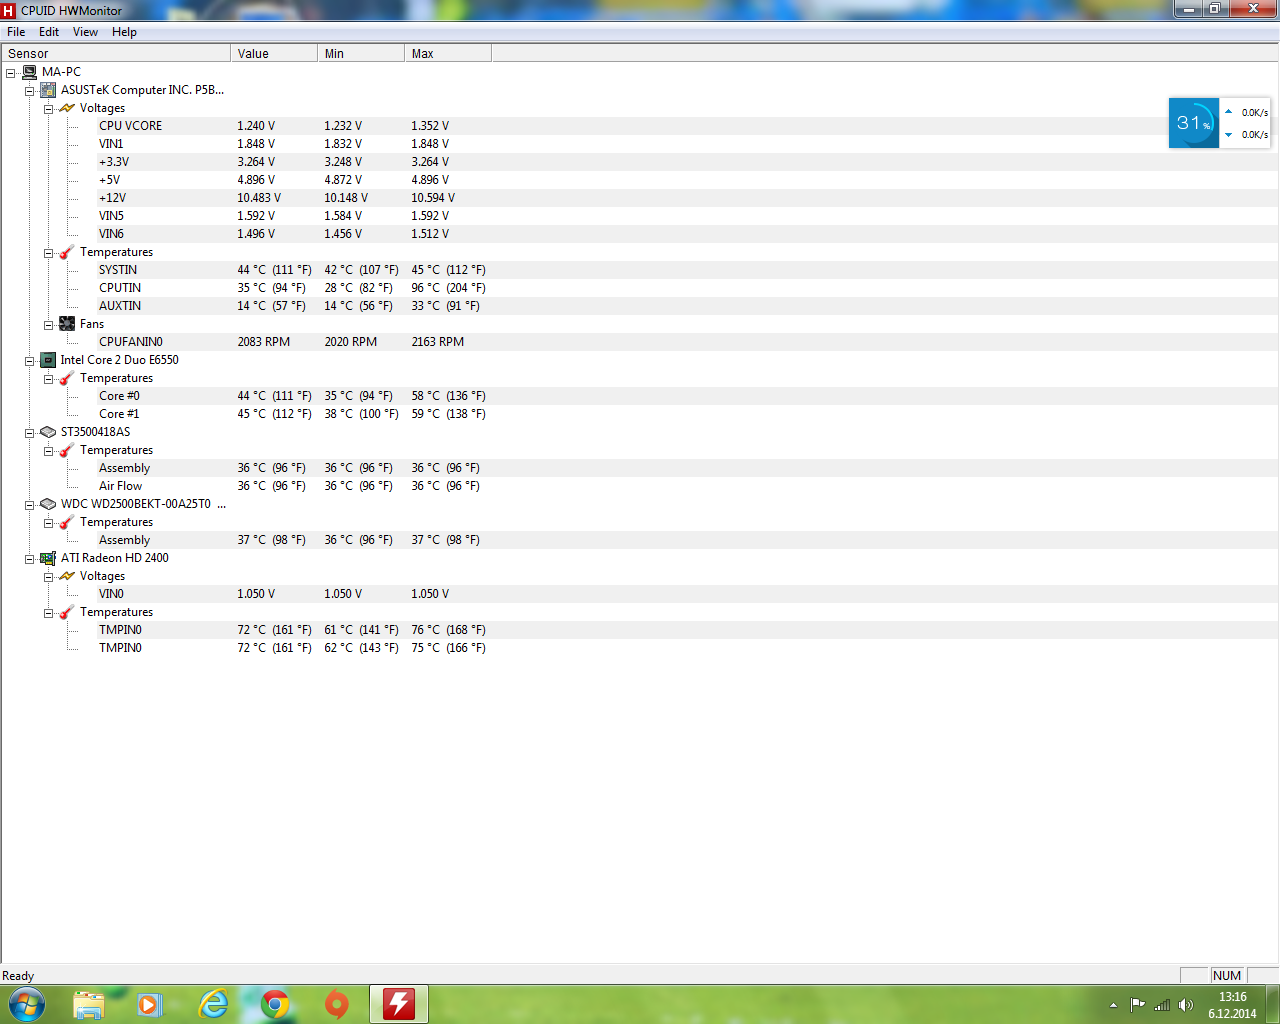Click the Show Desktop strip at taskbar end
The image size is (1280, 1024).
[1273, 1004]
